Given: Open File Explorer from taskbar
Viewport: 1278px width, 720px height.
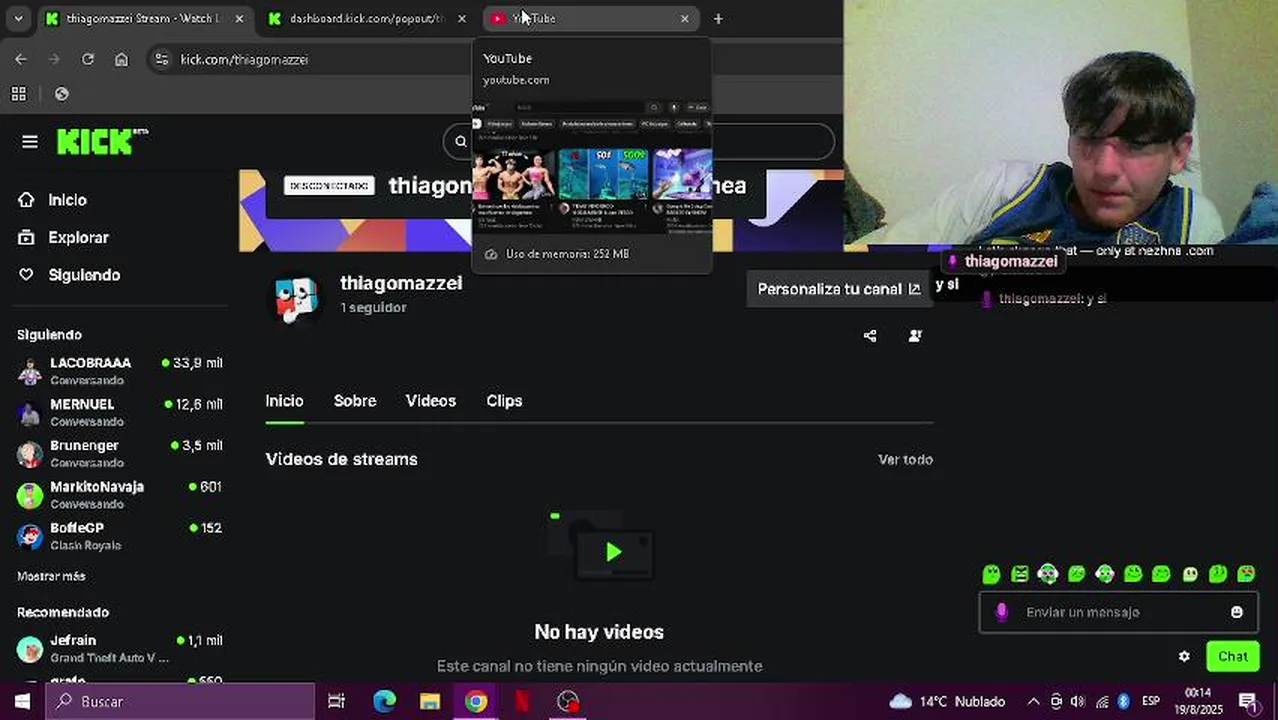Looking at the screenshot, I should point(430,701).
